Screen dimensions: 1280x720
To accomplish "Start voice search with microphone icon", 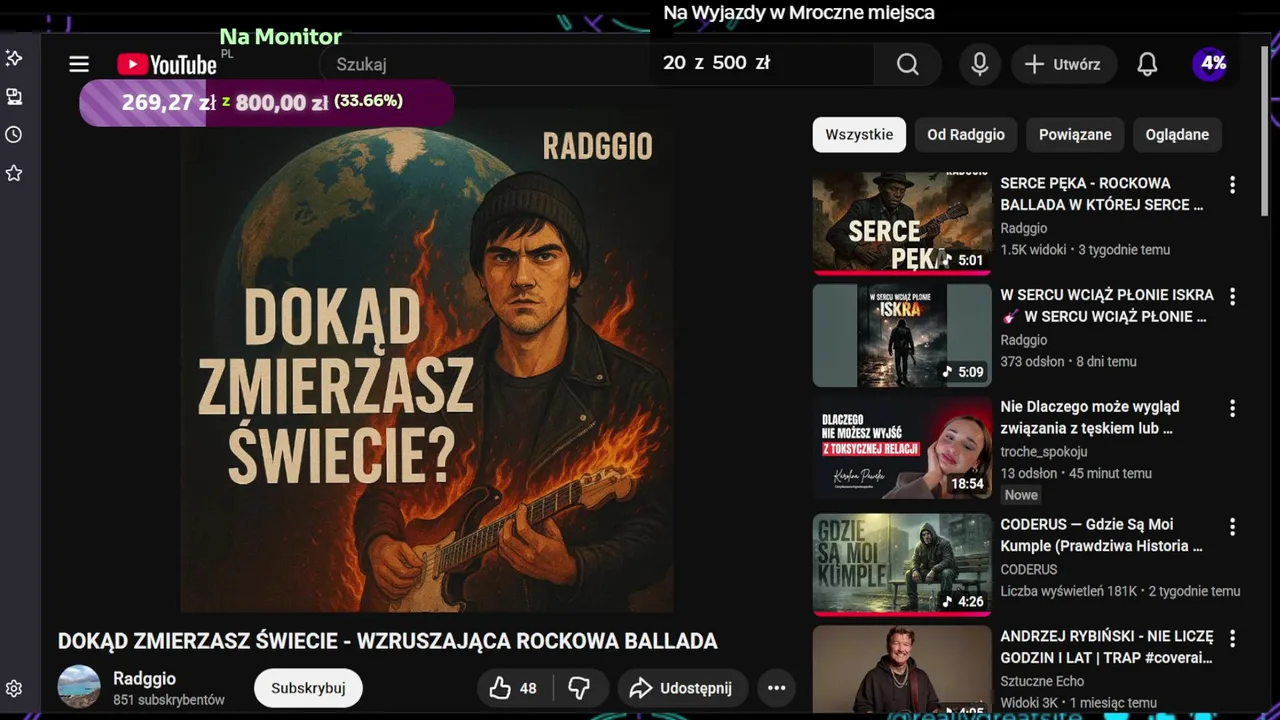I will 980,64.
